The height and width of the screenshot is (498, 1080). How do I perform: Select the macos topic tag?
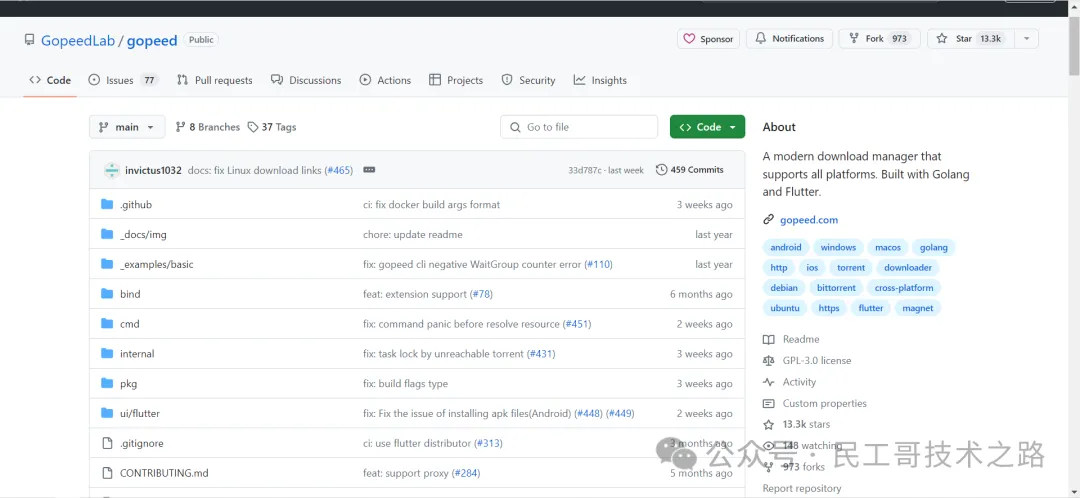pos(888,247)
